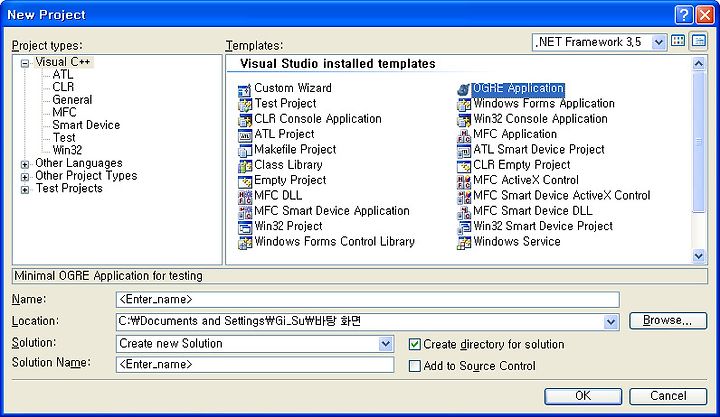Click the project Name input field
This screenshot has height=417, width=720.
(368, 299)
